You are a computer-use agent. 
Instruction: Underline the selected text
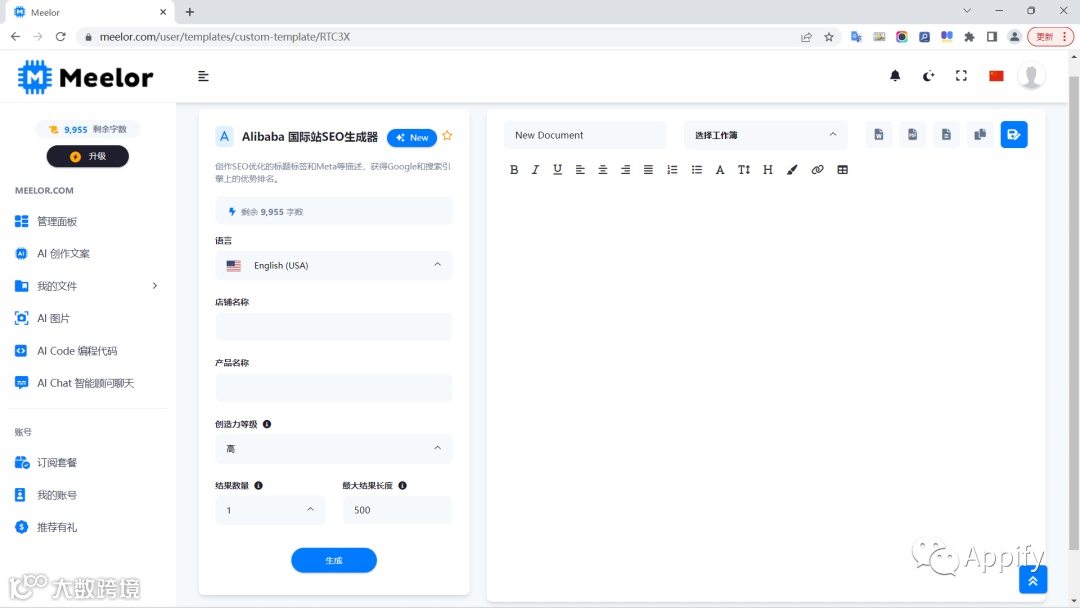(x=557, y=169)
